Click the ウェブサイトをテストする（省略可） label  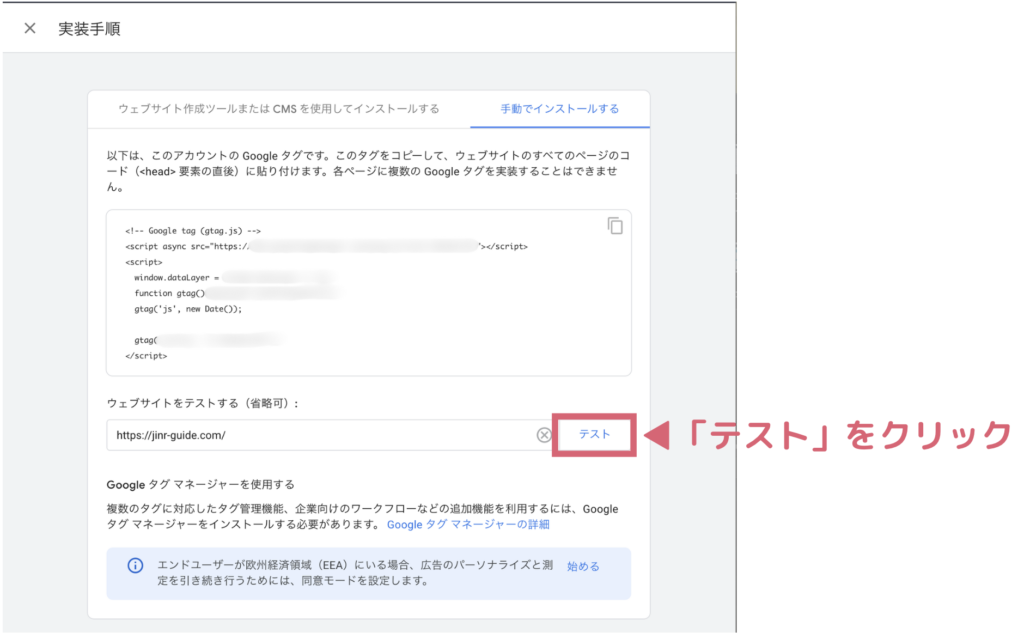click(203, 404)
